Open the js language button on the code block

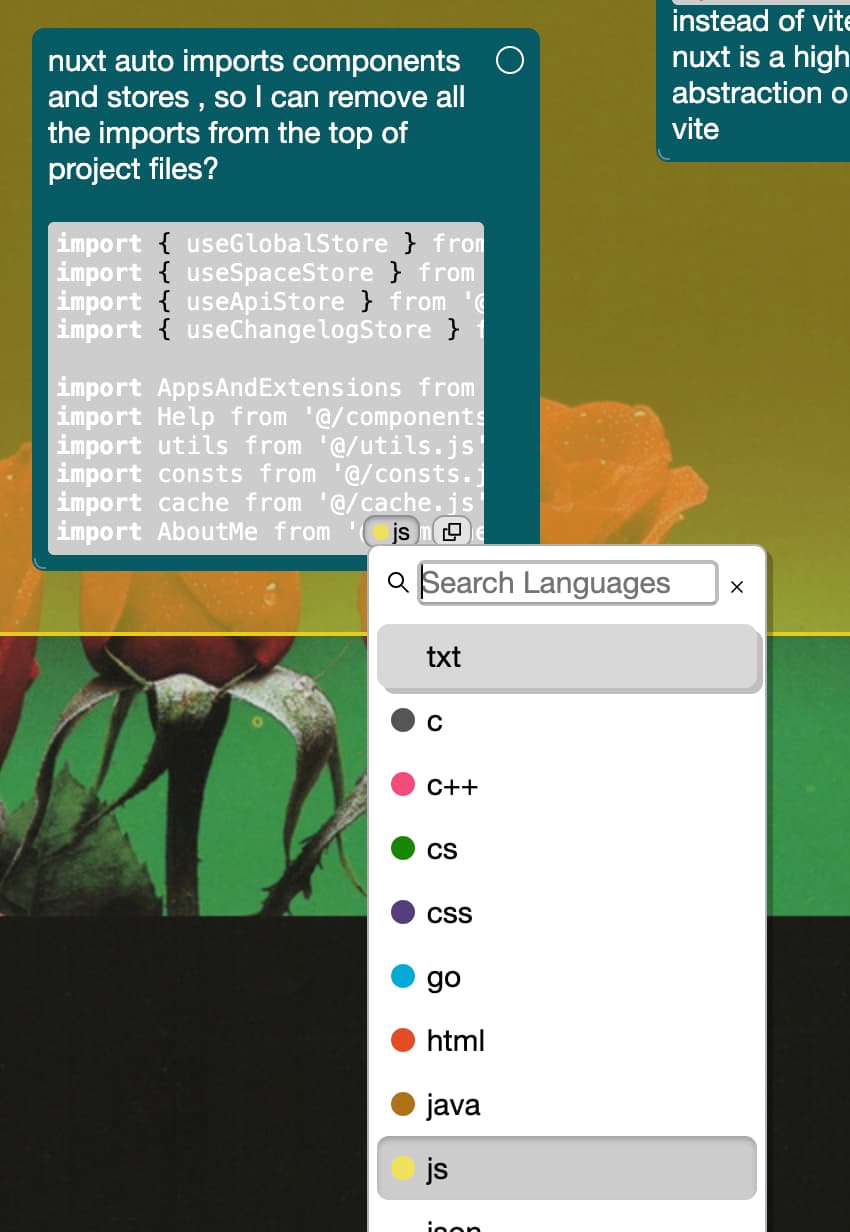[x=391, y=532]
